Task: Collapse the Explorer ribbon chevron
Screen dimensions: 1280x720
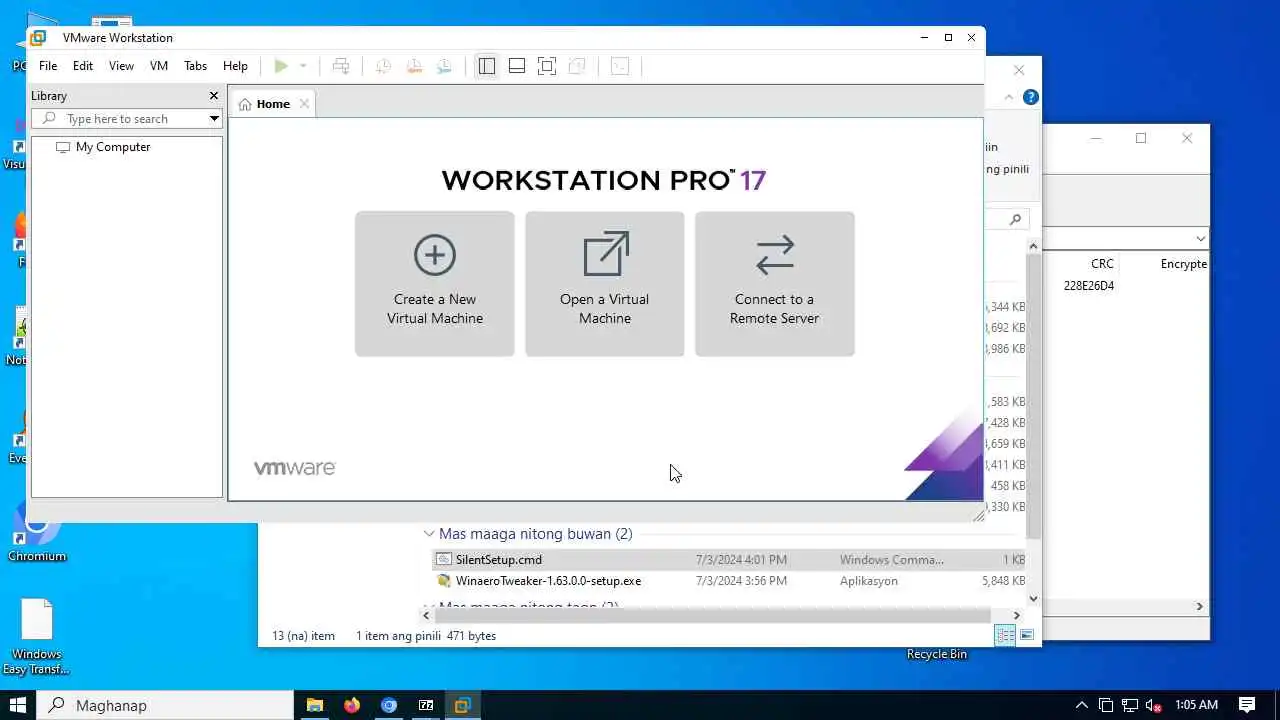Action: coord(1008,97)
